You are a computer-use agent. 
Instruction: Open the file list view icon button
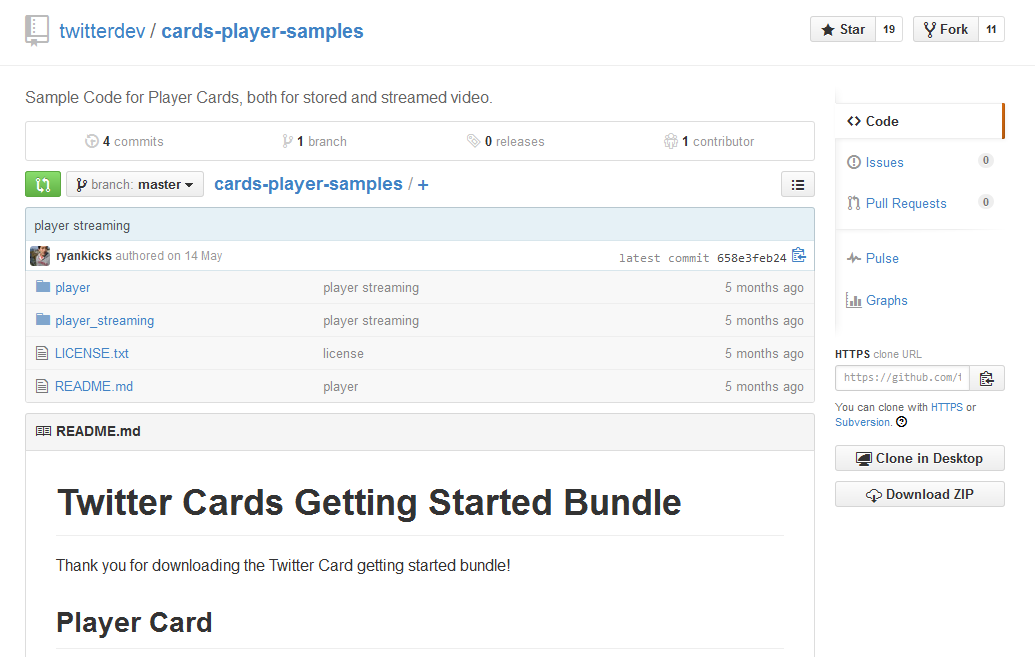(797, 185)
